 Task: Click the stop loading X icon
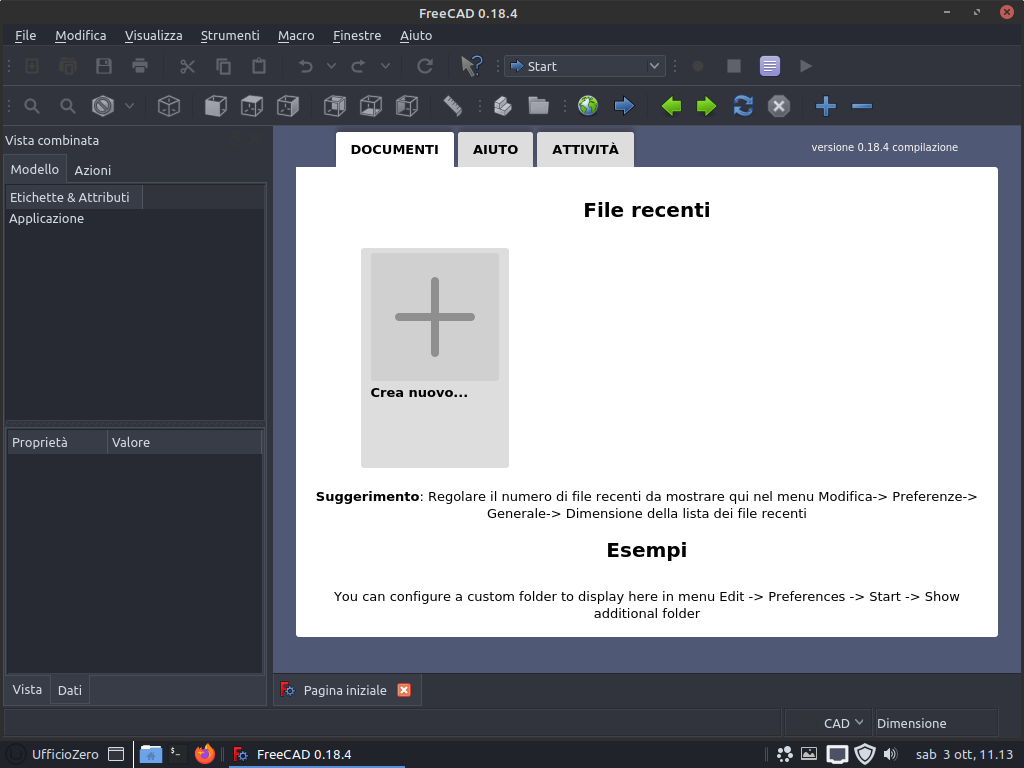pos(779,106)
